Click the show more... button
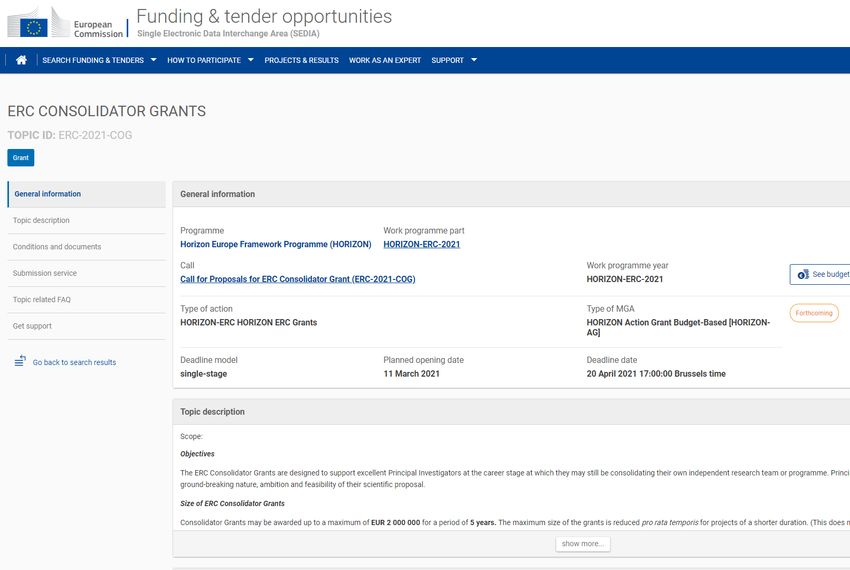The image size is (850, 570). (583, 543)
